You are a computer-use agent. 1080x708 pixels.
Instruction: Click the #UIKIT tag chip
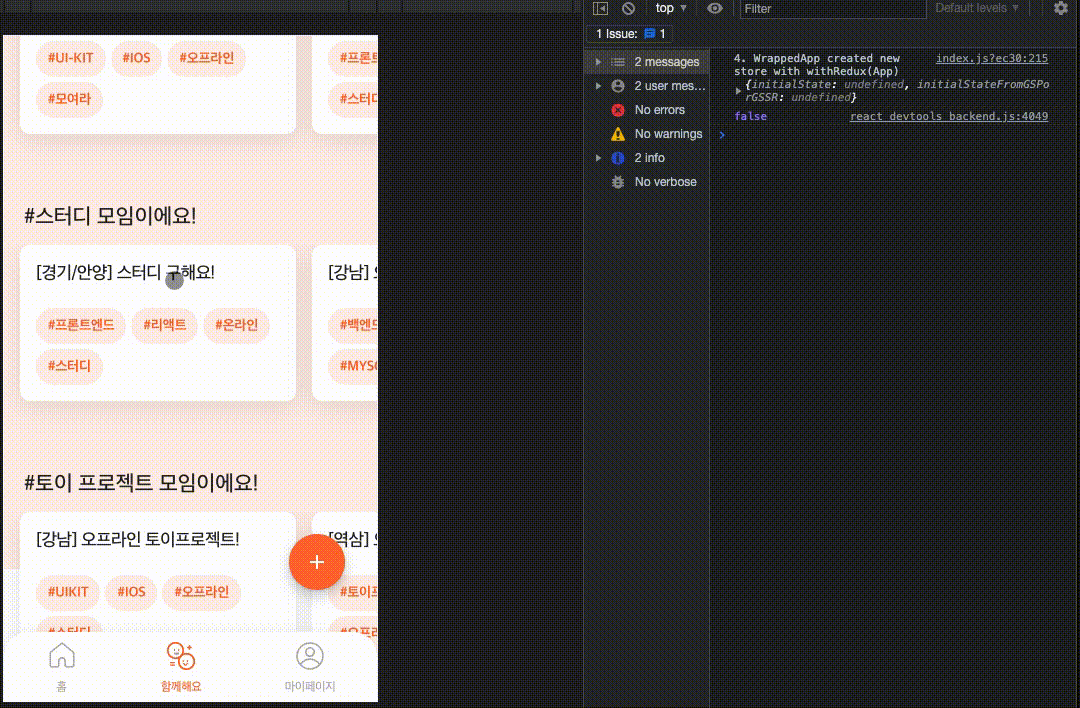68,592
